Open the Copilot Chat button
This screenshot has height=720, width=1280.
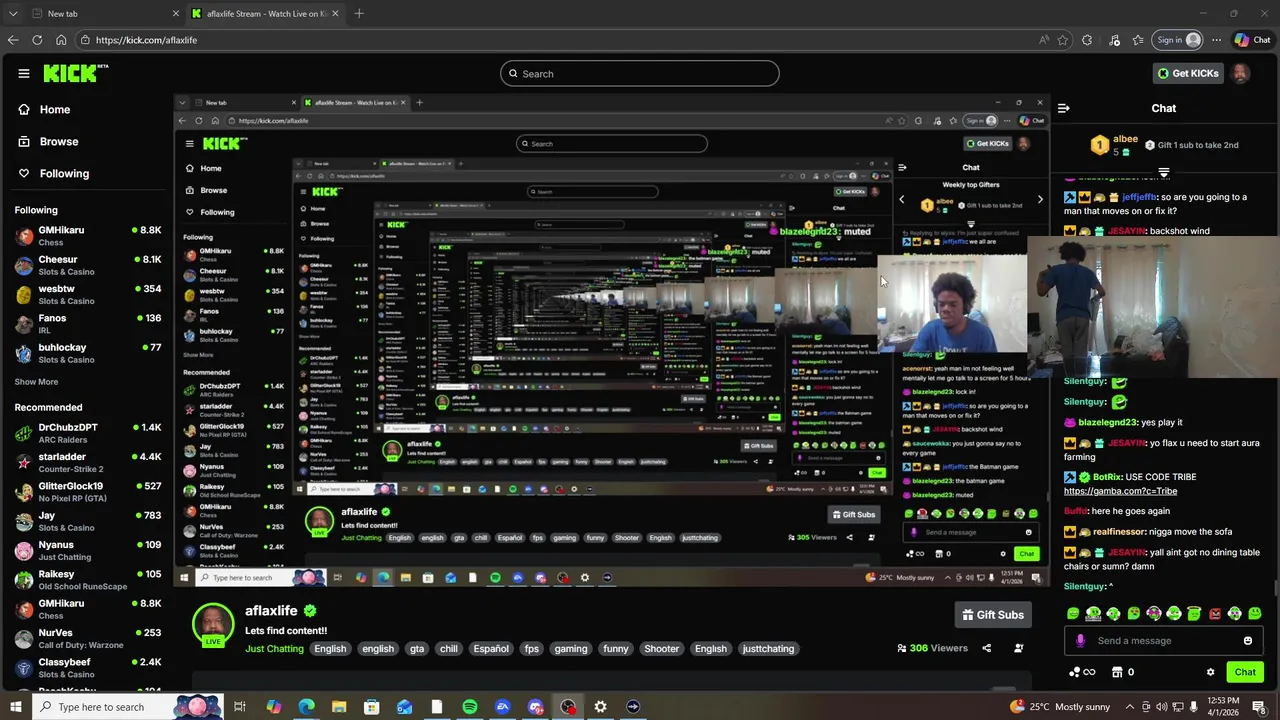click(x=1252, y=40)
